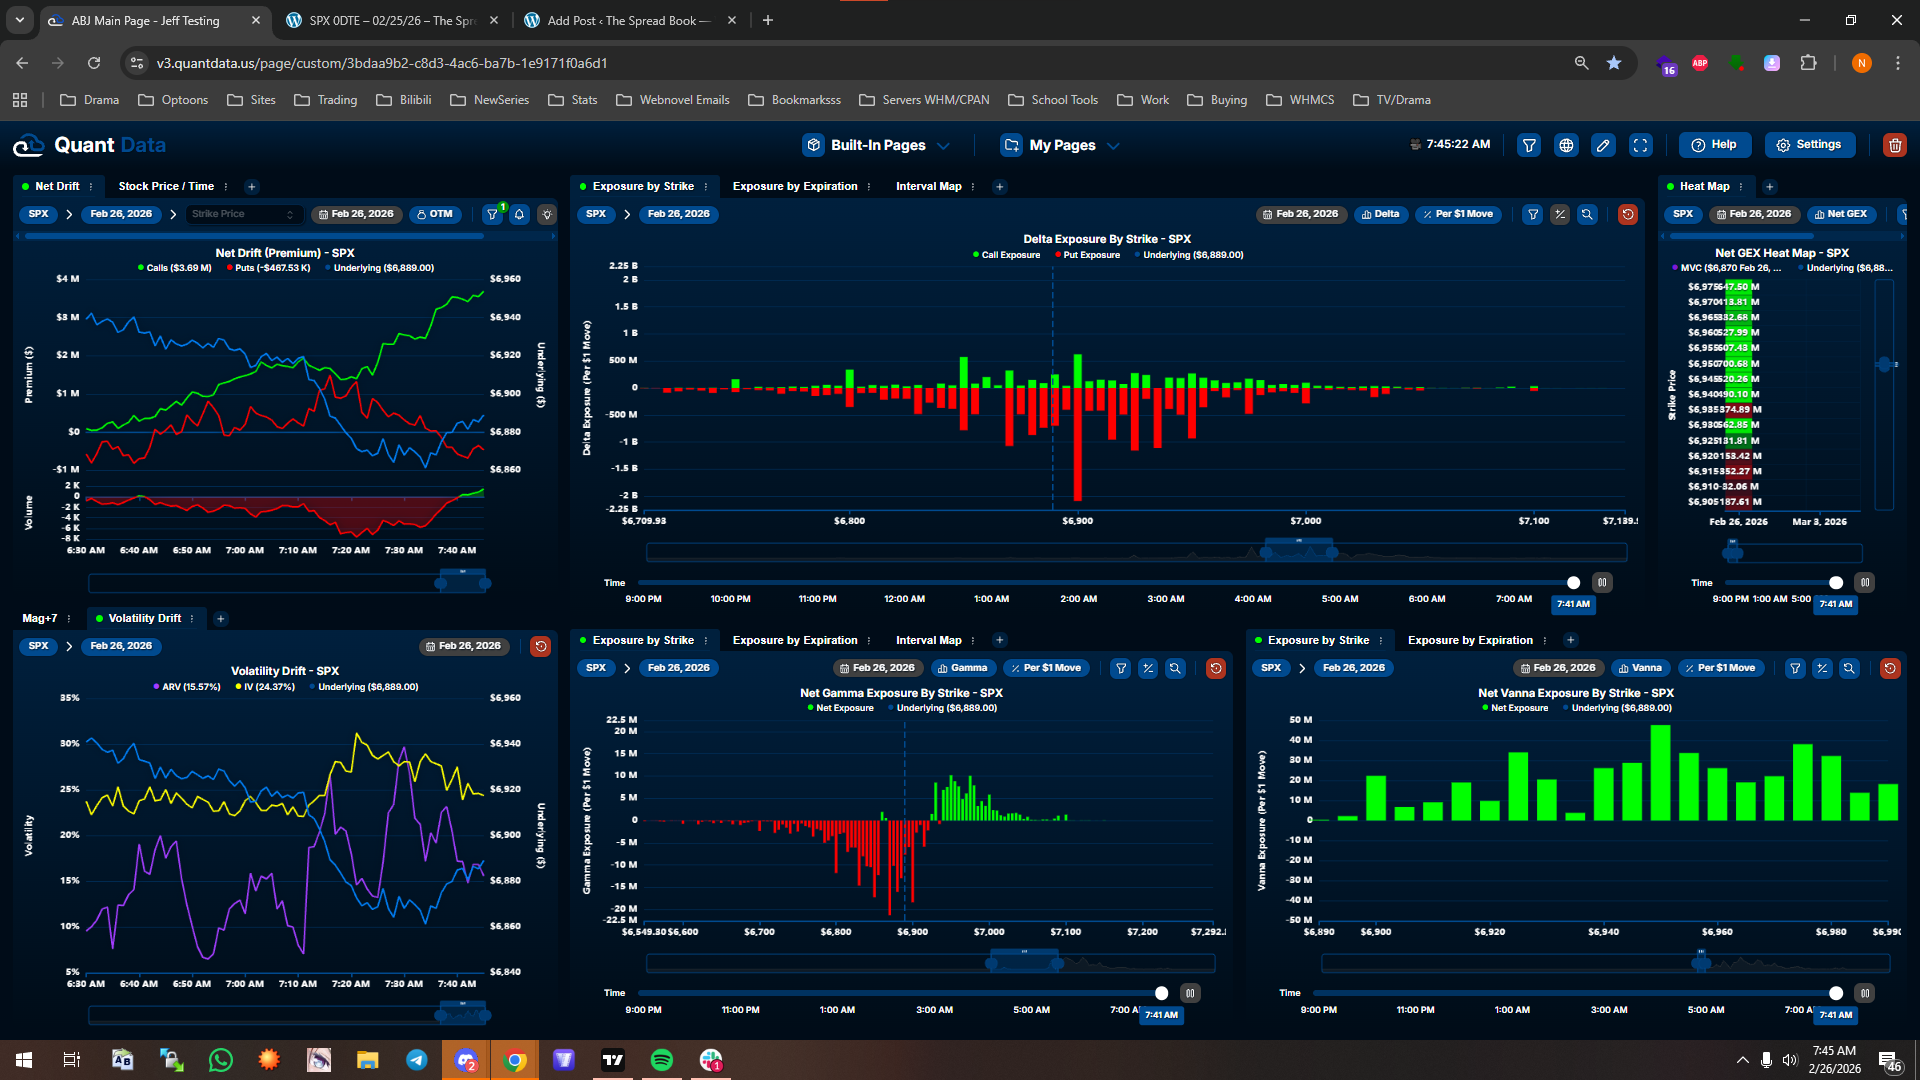The width and height of the screenshot is (1920, 1080).
Task: Open the Strike Price combo box
Action: (243, 214)
